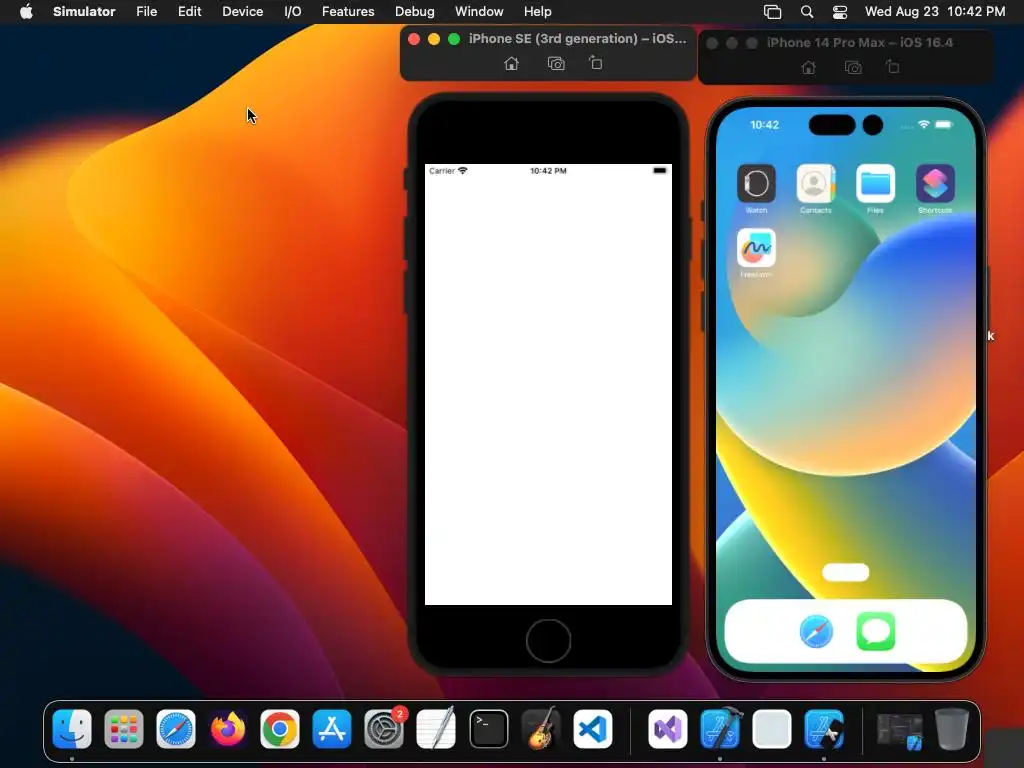The image size is (1024, 768).
Task: Open the Watch app on iPhone 14 Pro Max
Action: pos(756,184)
